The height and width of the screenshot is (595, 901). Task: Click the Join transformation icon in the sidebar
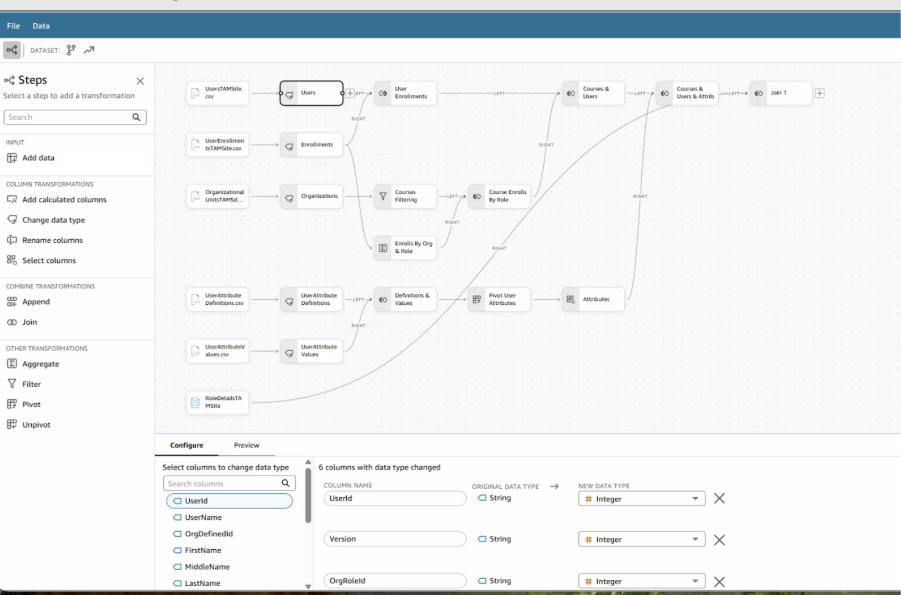click(x=11, y=322)
